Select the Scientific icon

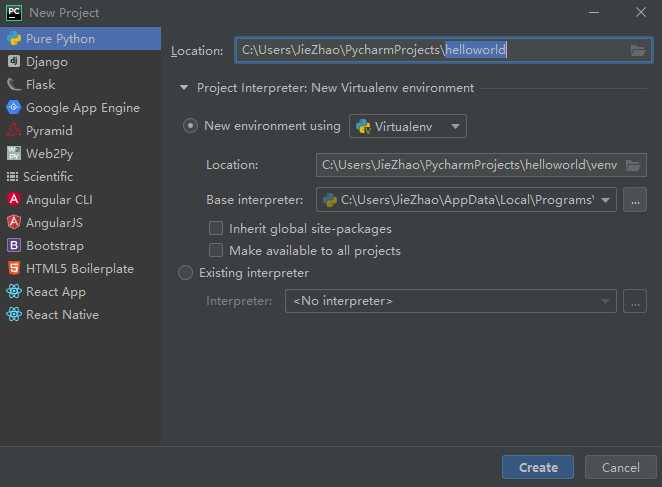point(12,177)
